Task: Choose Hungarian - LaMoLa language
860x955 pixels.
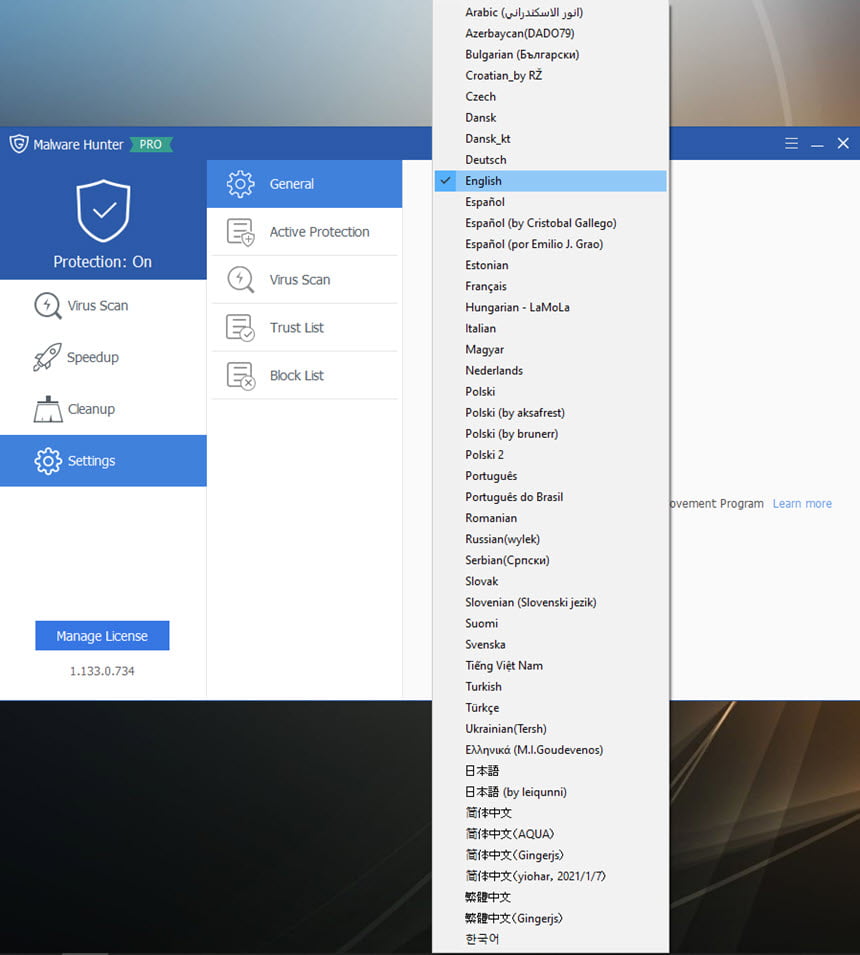Action: pos(551,308)
